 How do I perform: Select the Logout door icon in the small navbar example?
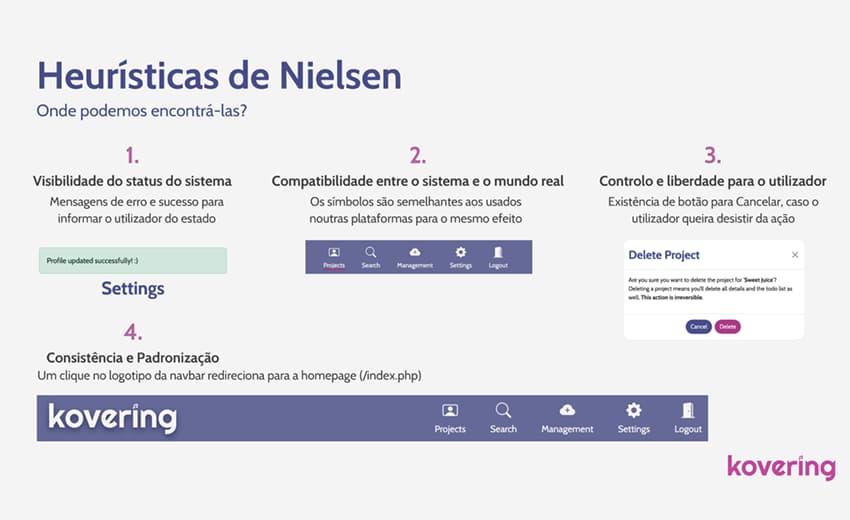(498, 252)
